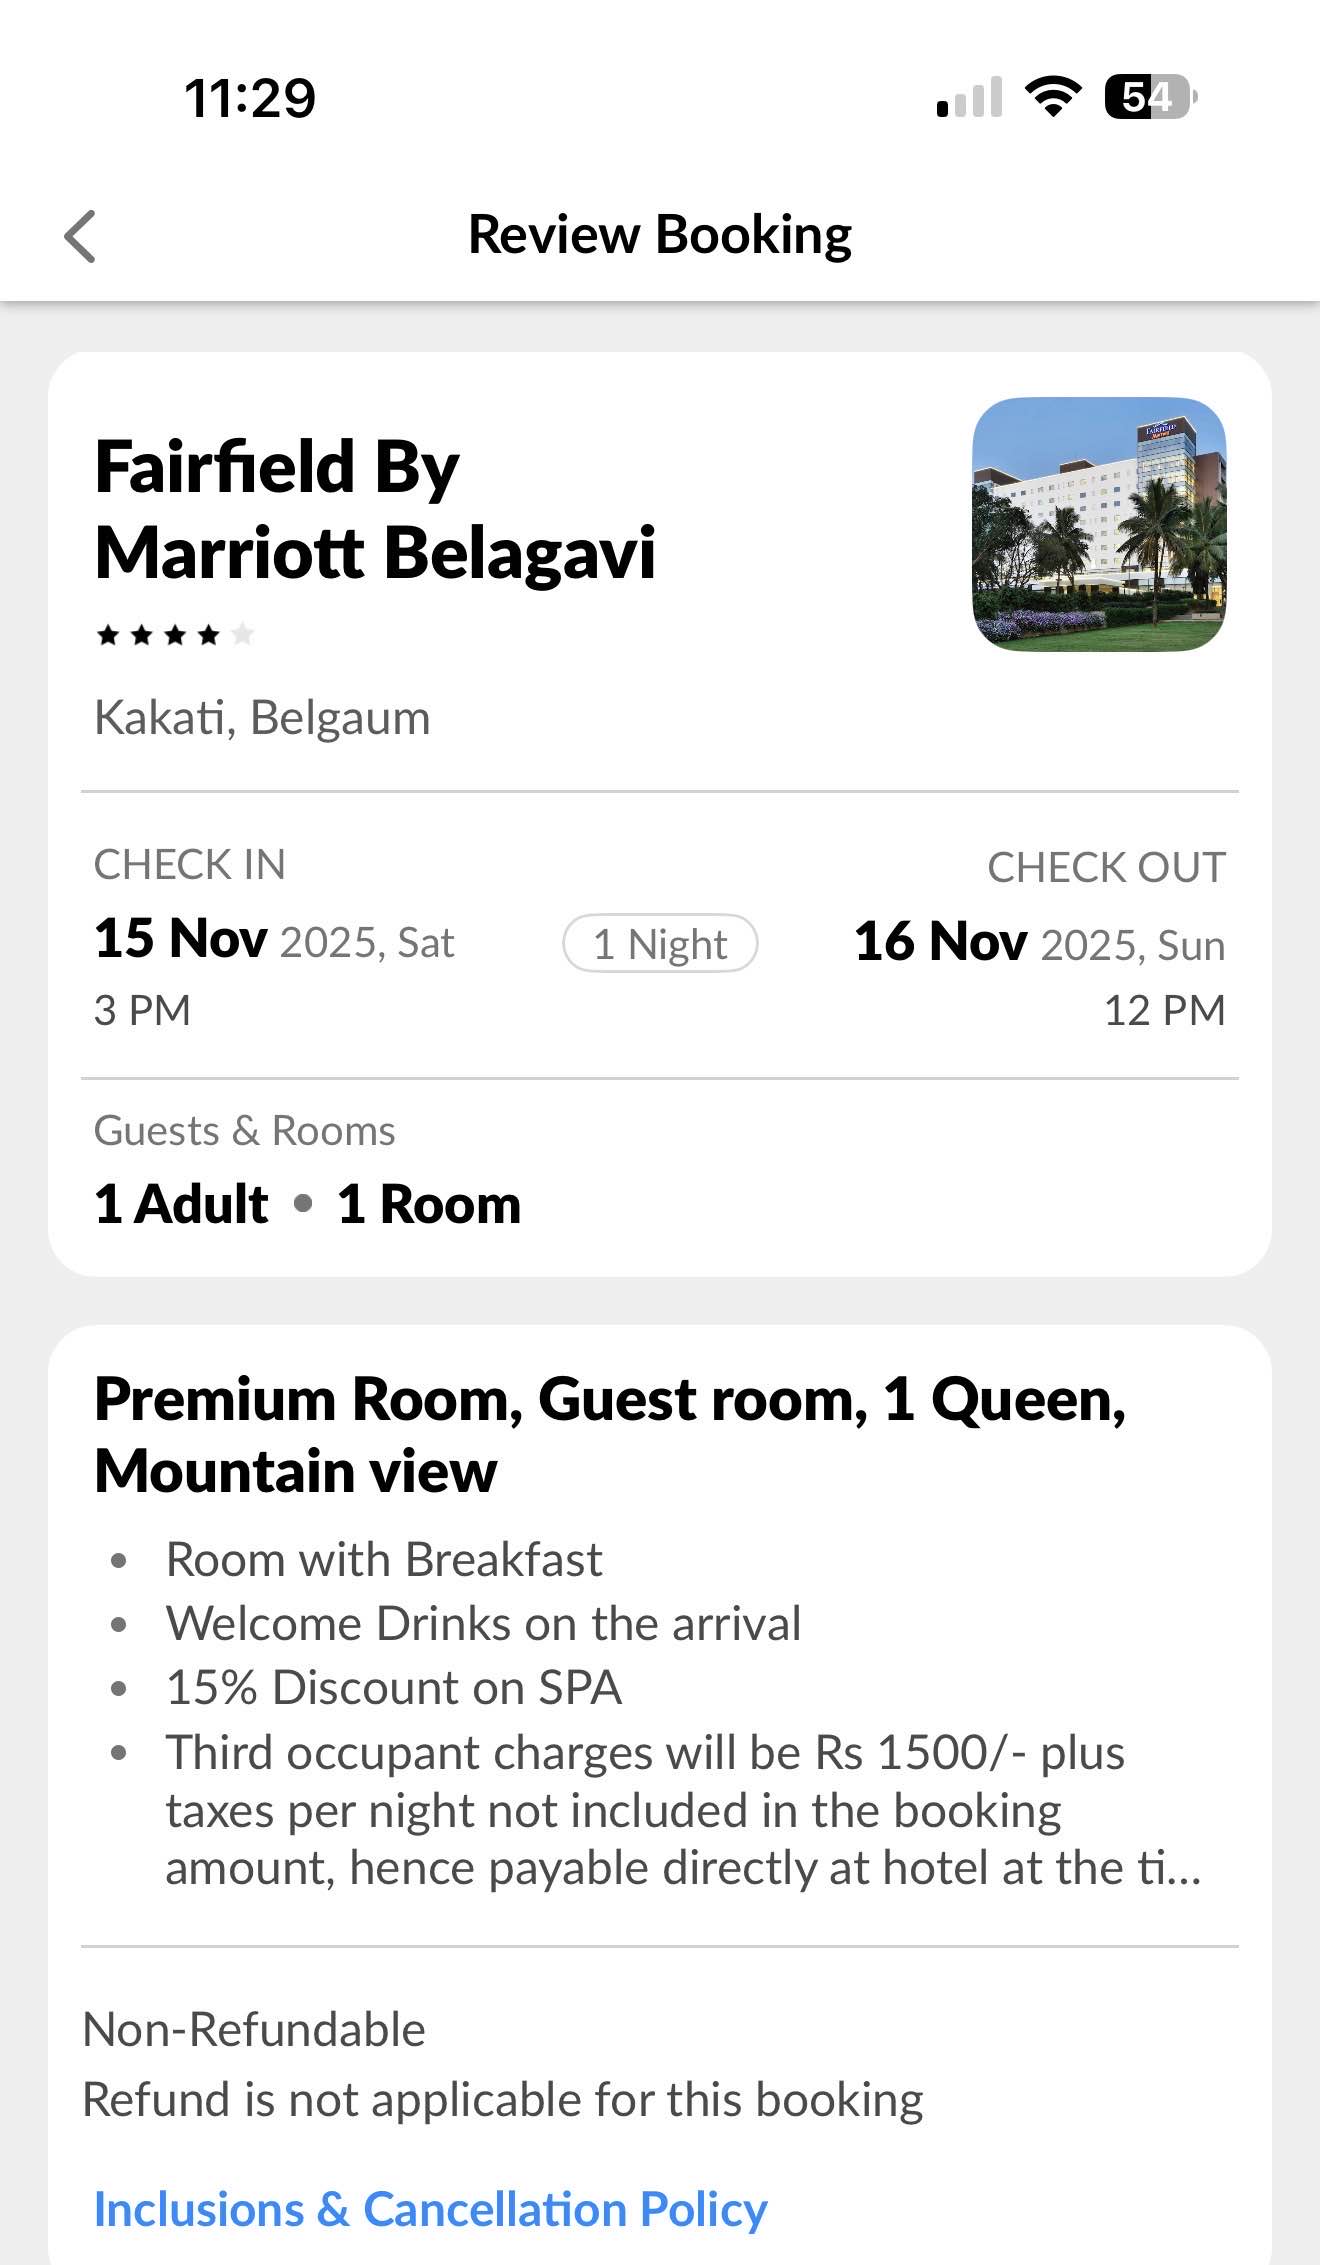Tap the Room with Breakfast inclusion
Viewport: 1320px width, 2265px height.
(384, 1560)
